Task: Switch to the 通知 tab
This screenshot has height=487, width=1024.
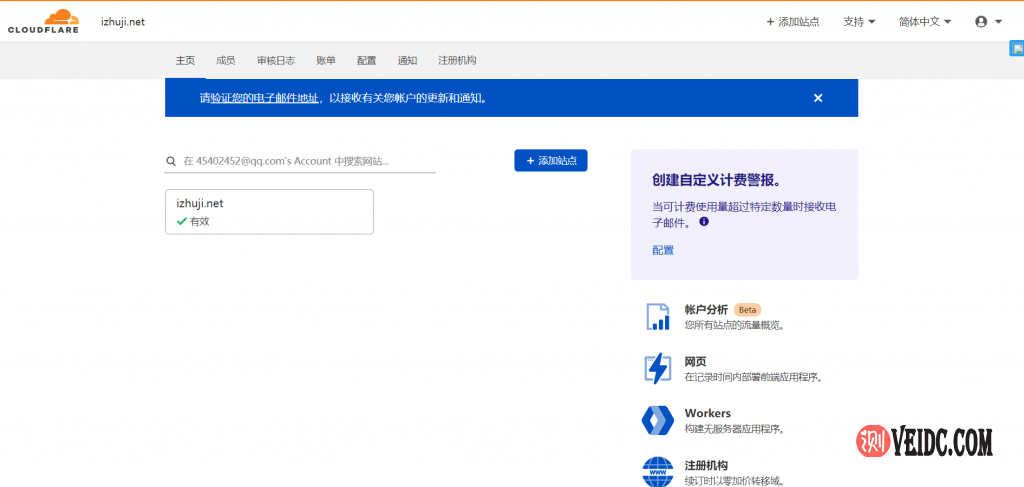Action: [x=408, y=60]
